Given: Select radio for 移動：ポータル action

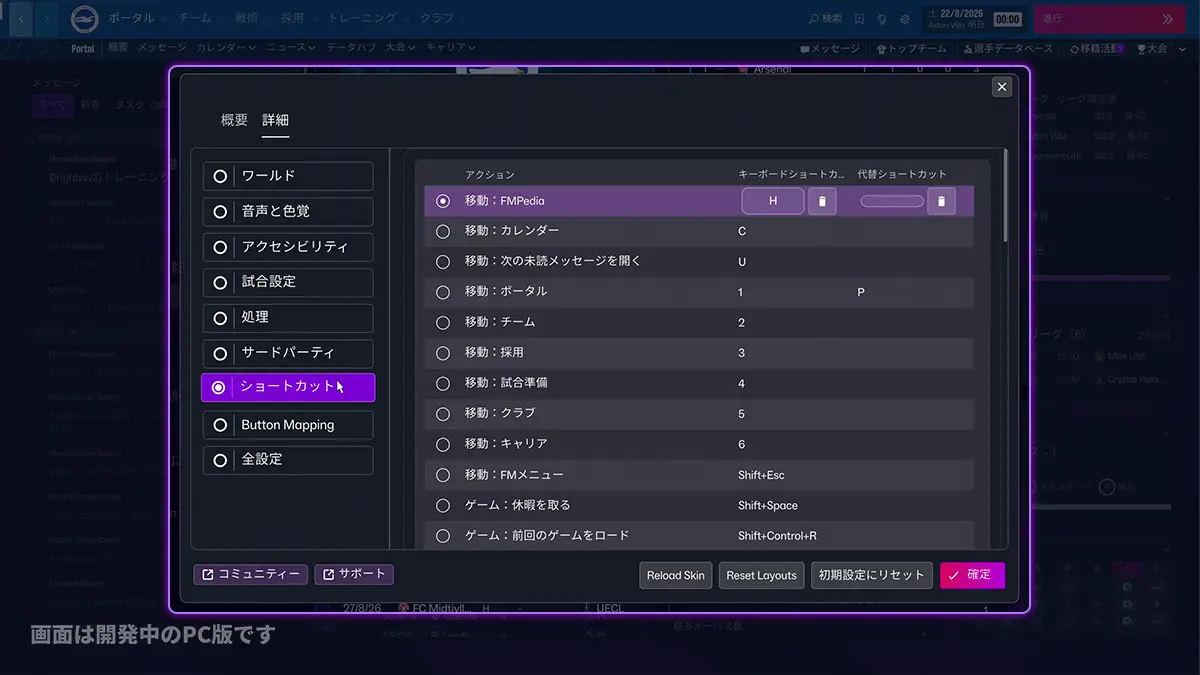Looking at the screenshot, I should (x=443, y=292).
